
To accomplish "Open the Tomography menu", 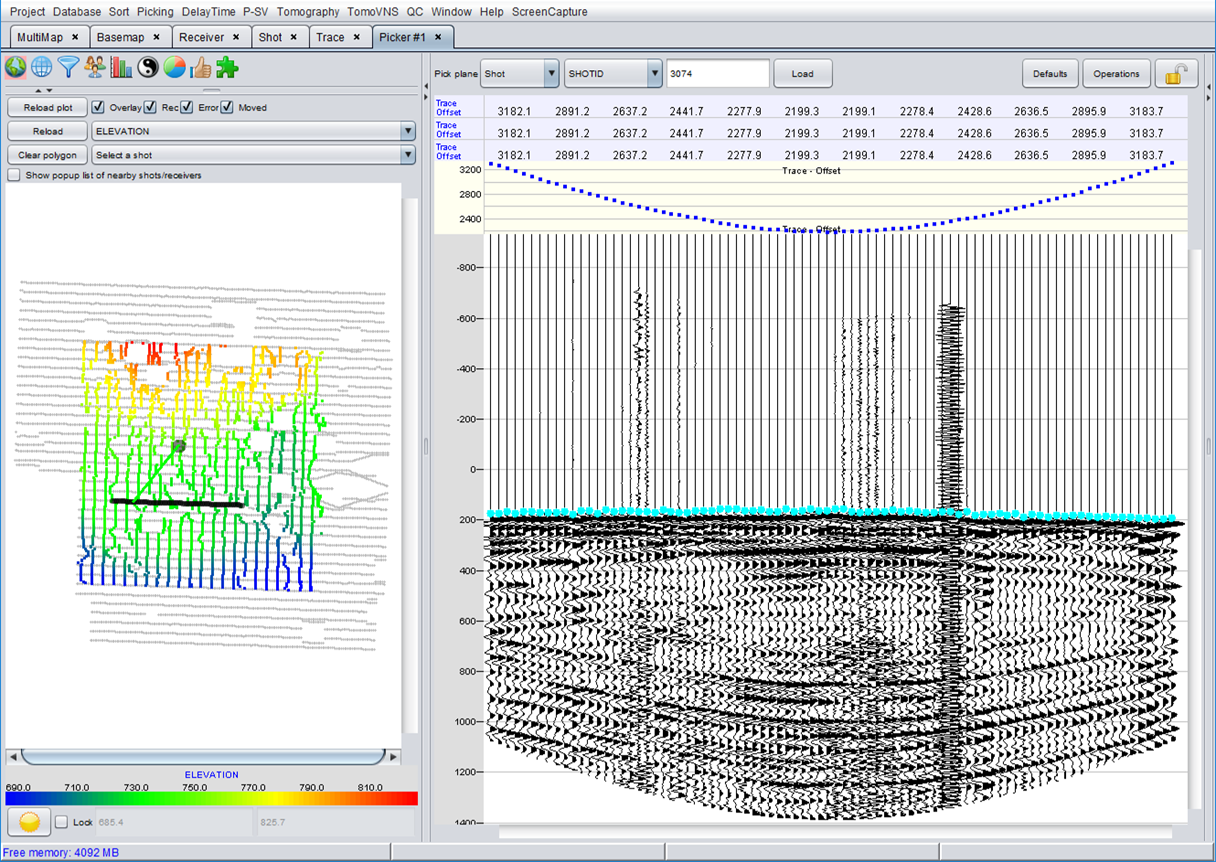I will [306, 12].
